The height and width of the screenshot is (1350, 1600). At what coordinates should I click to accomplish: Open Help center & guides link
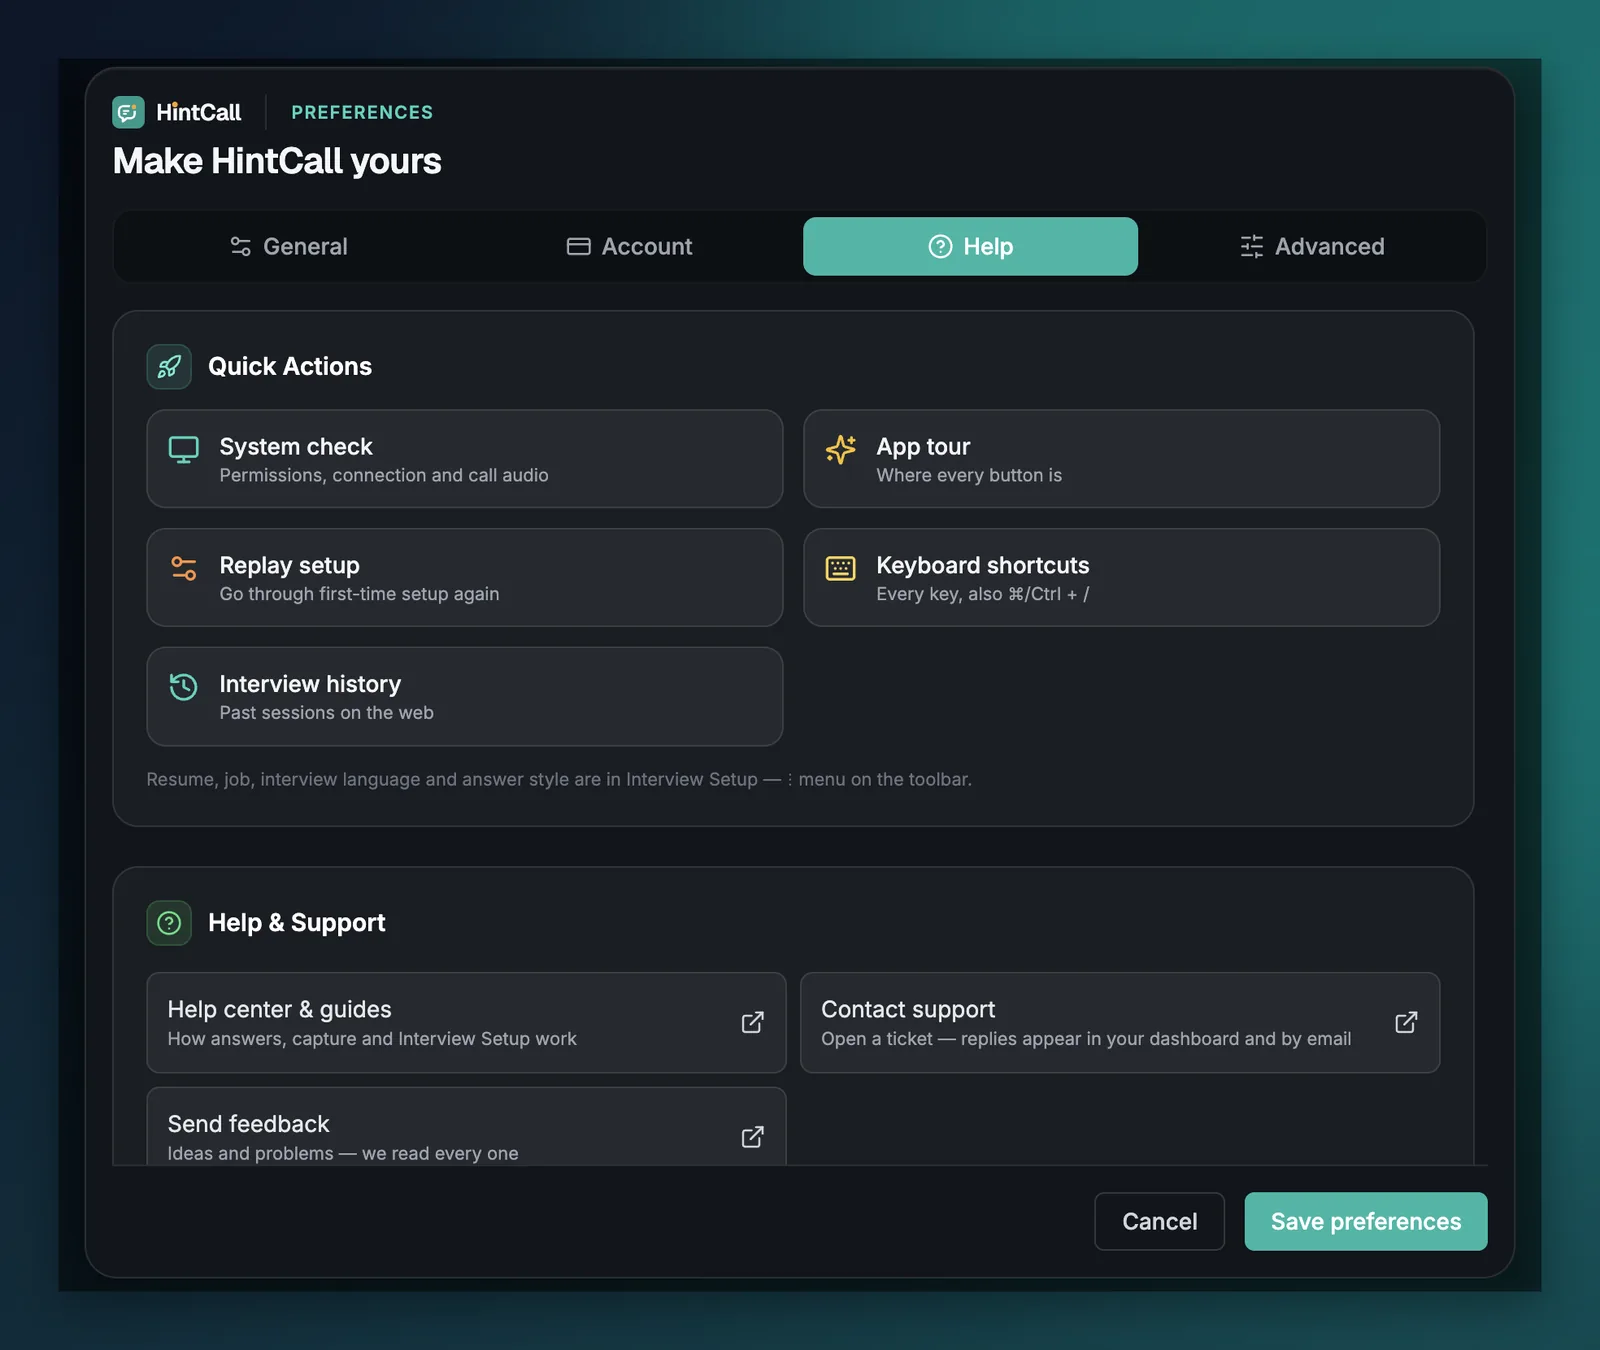pyautogui.click(x=467, y=1023)
